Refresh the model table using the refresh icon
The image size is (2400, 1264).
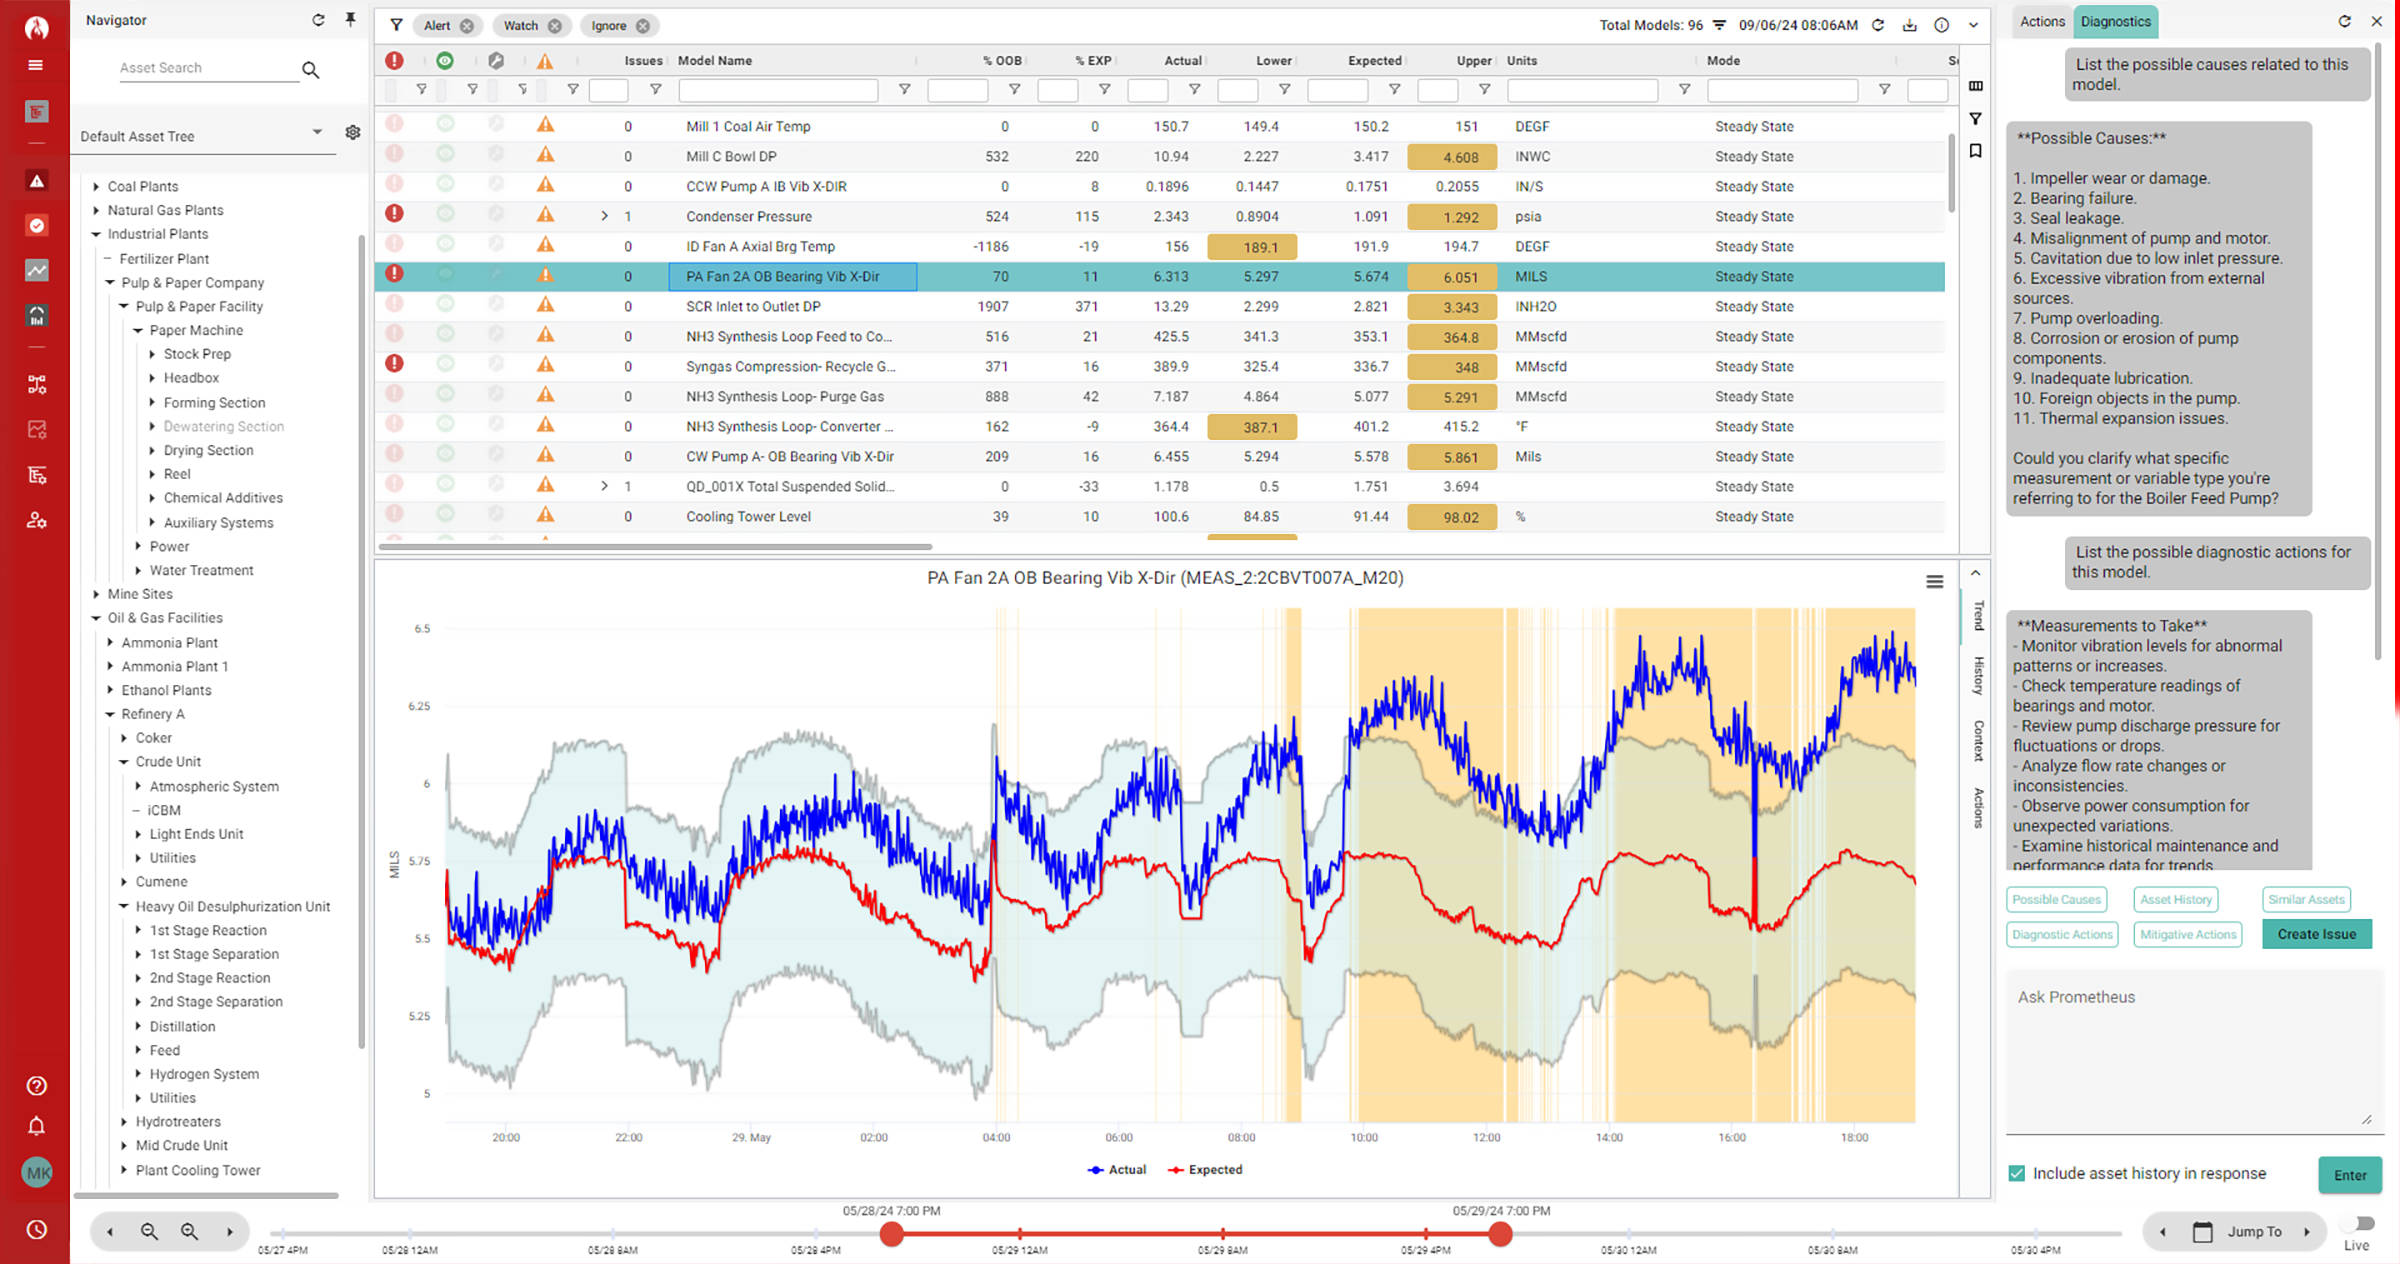(1878, 25)
